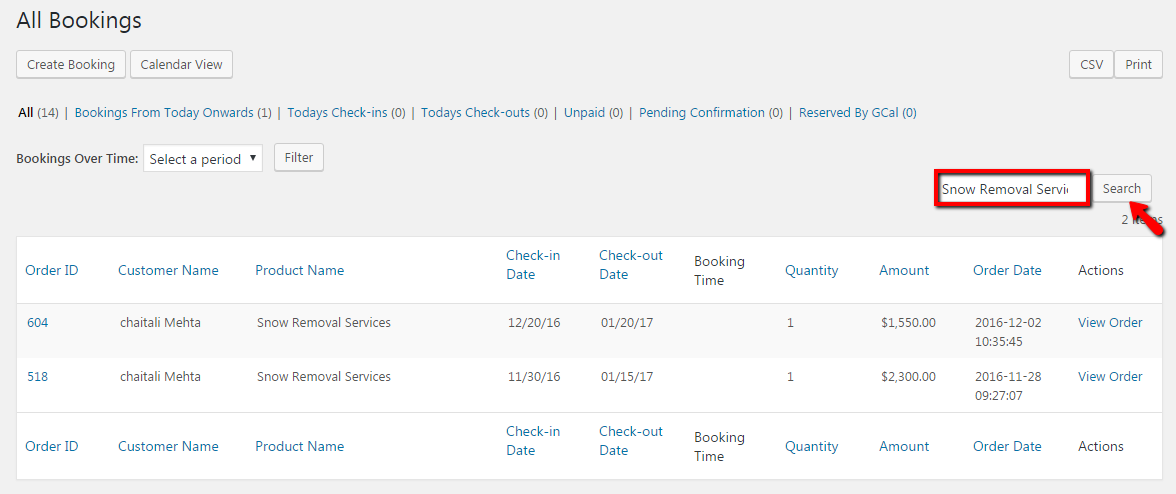
Task: Filter by Todays Check-outs
Action: [476, 113]
